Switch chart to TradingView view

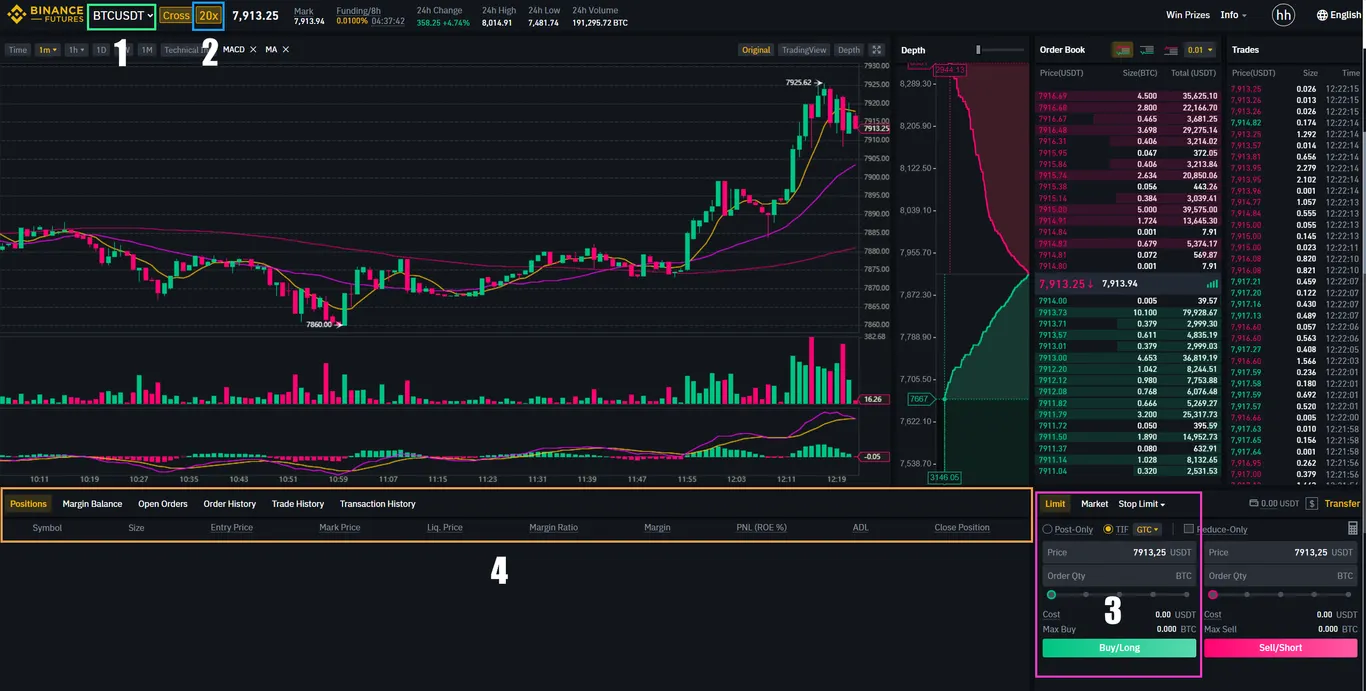pos(804,50)
